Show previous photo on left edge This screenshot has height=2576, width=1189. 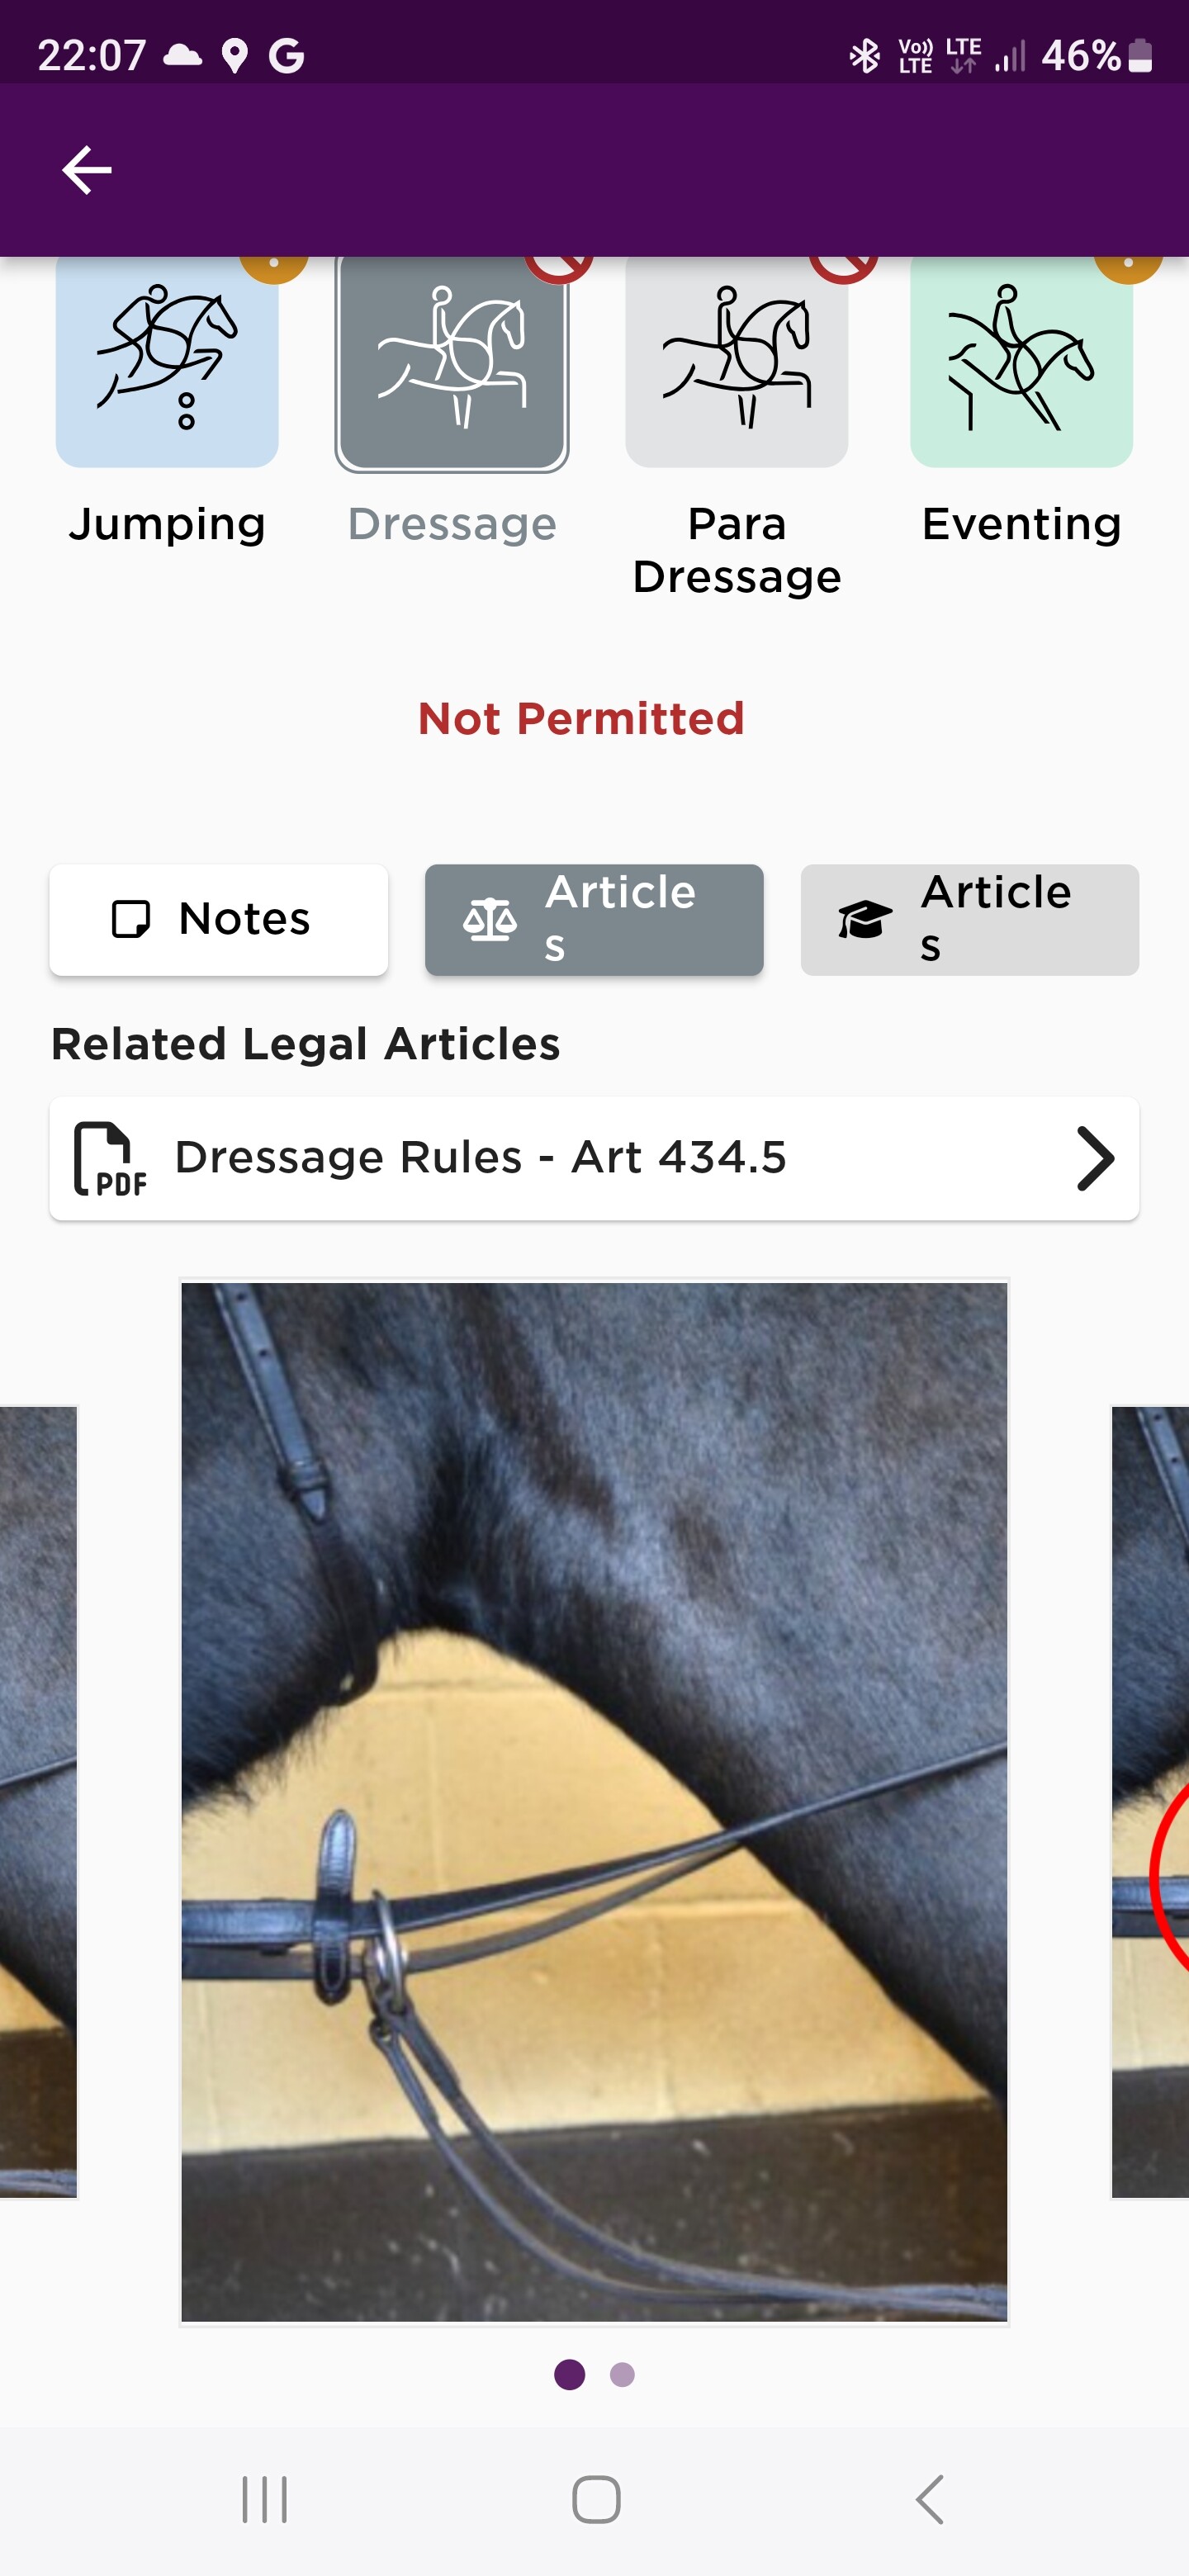38,1802
